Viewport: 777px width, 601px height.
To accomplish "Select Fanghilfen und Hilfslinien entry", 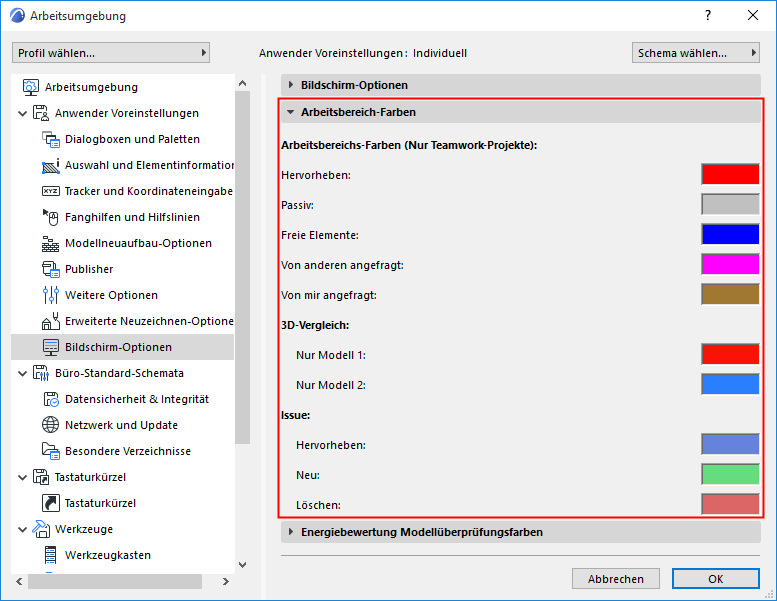I will (132, 217).
